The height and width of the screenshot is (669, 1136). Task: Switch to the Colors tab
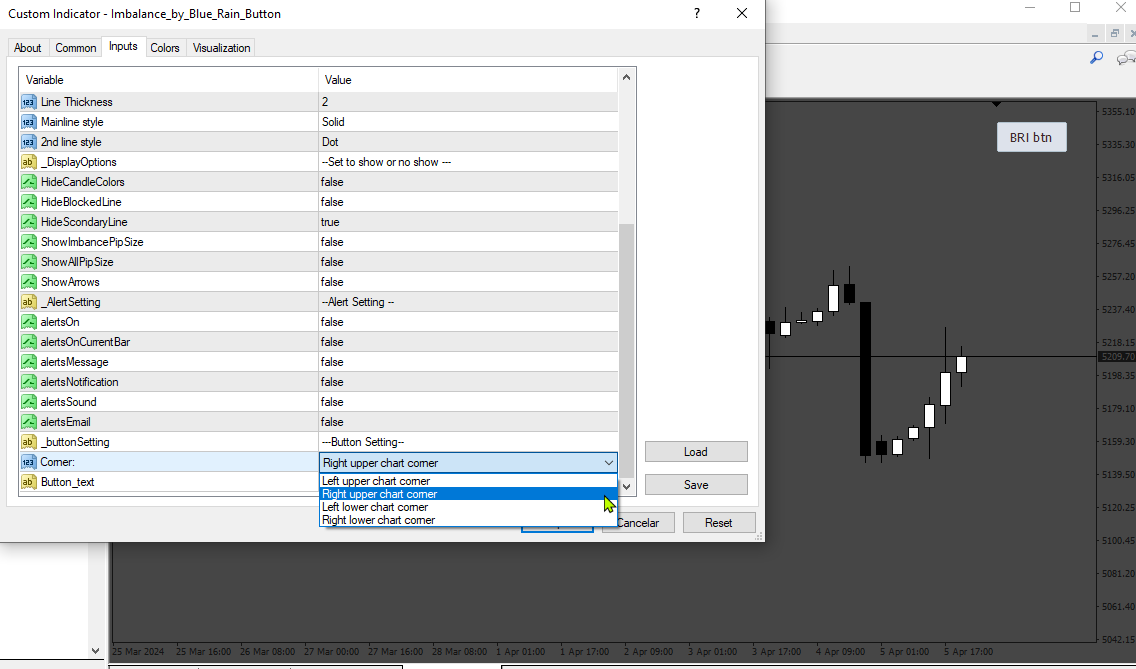coord(164,48)
